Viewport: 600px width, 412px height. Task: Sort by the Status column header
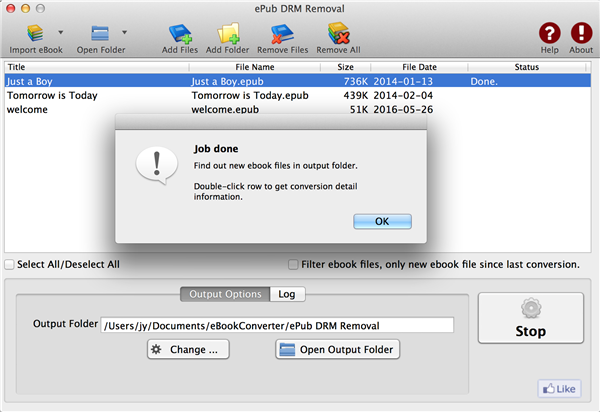527,67
